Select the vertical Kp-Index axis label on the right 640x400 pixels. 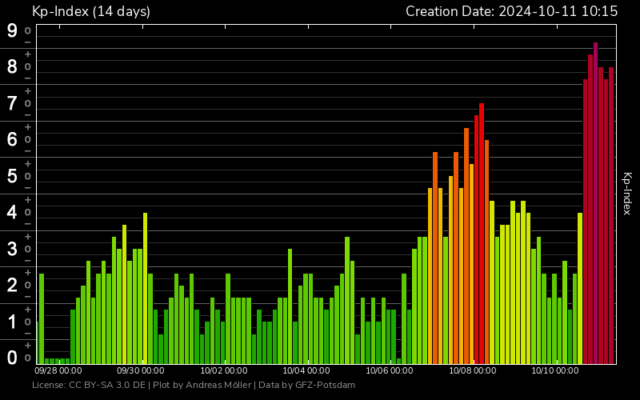click(627, 193)
